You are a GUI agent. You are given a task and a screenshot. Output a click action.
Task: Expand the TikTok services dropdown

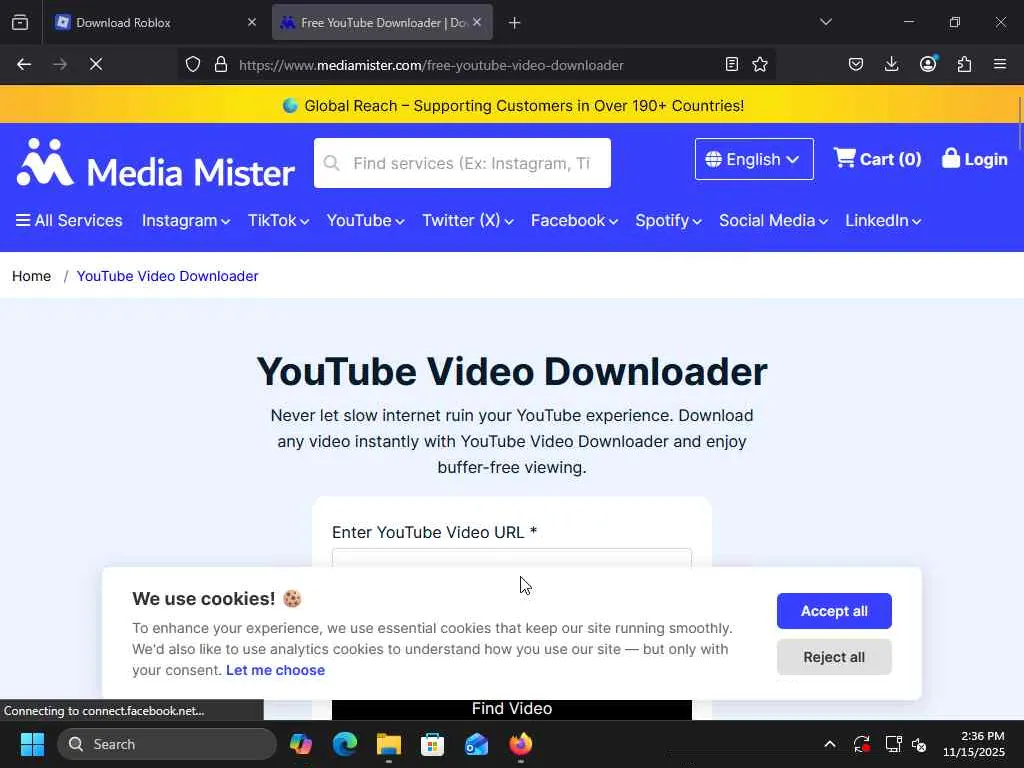coord(278,221)
